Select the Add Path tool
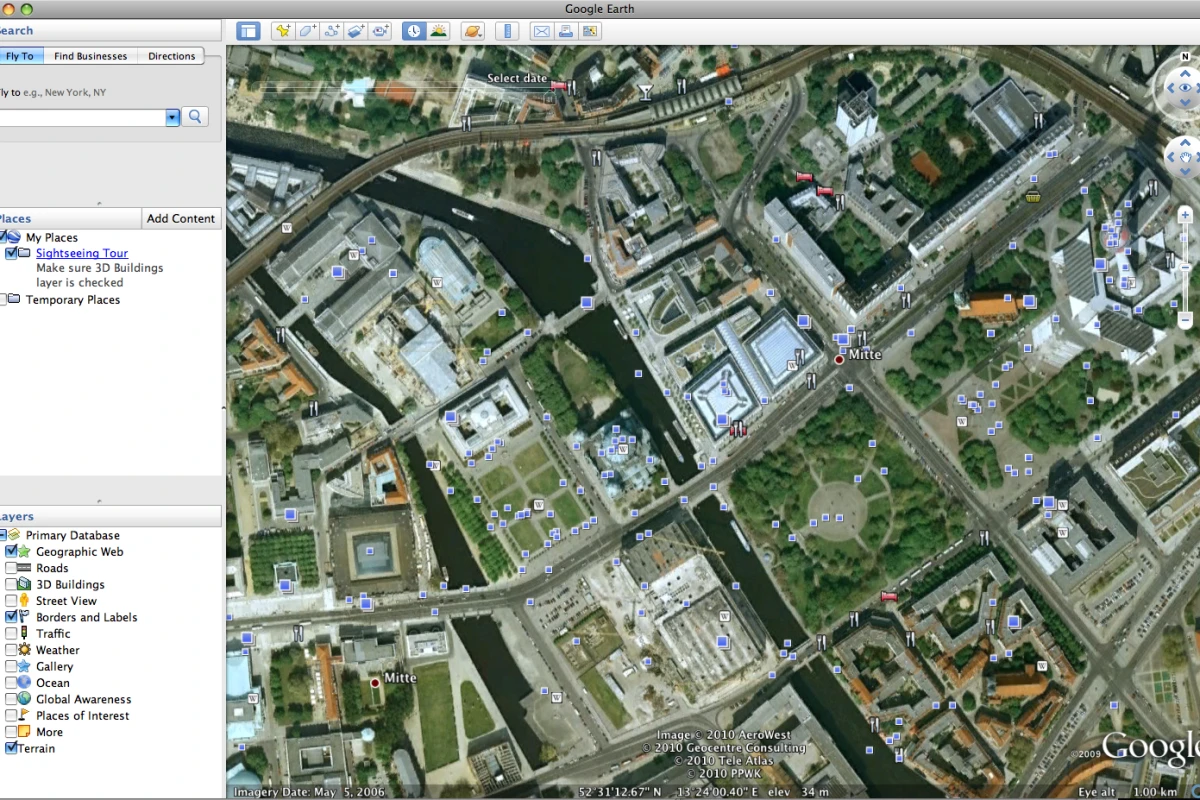Screen dimensions: 1200x800 (x=332, y=31)
